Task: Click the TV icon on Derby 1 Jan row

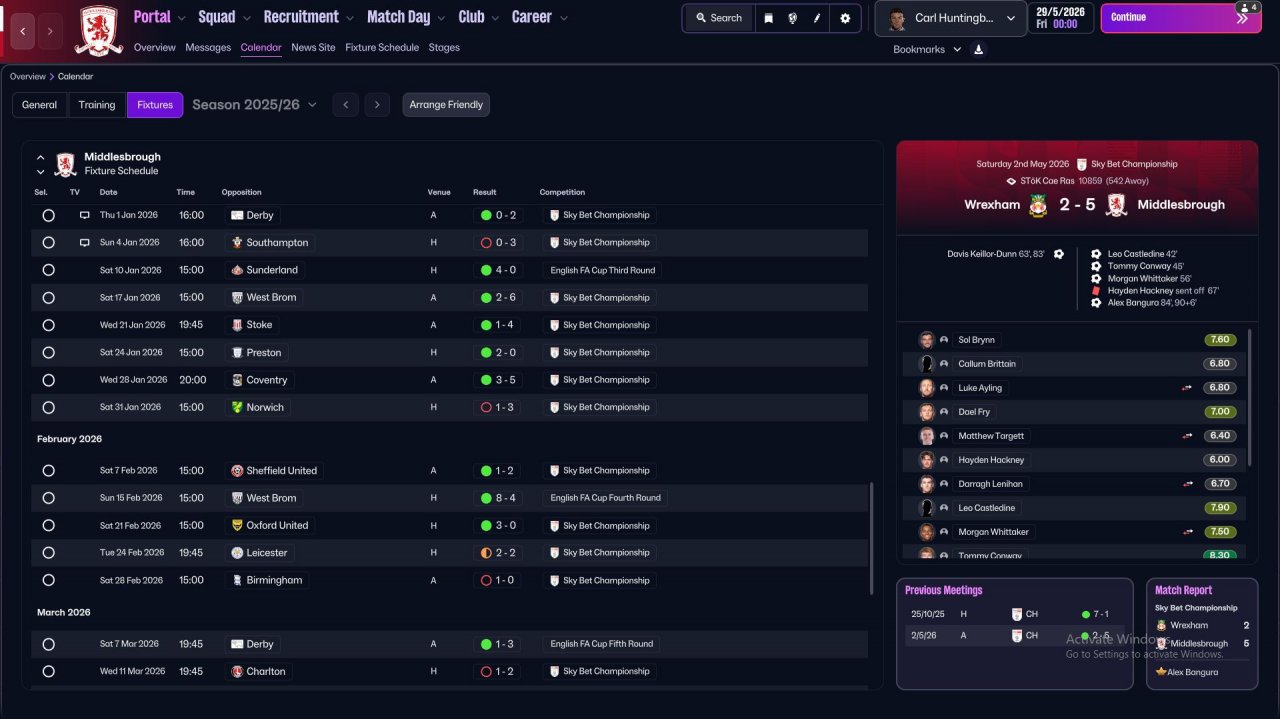Action: pyautogui.click(x=85, y=215)
